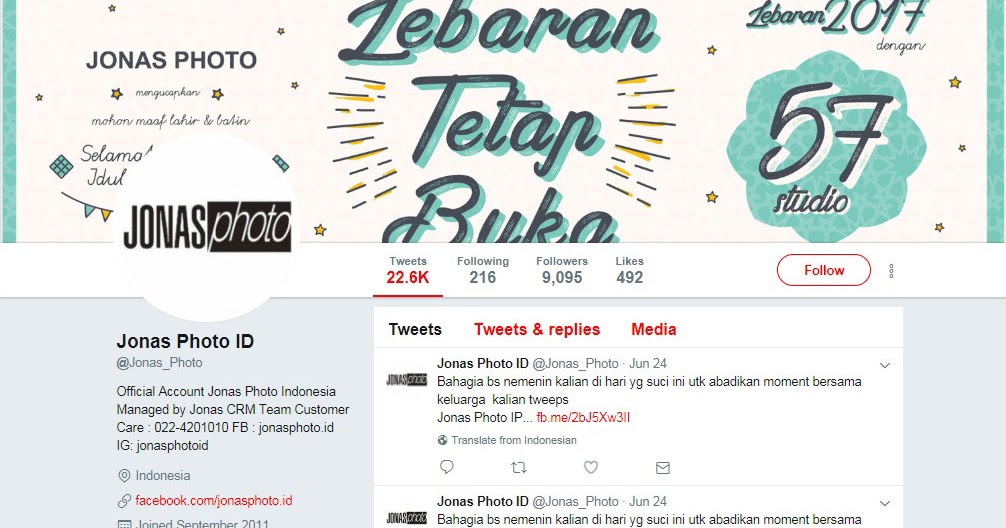View the 9,095 Followers list

click(562, 270)
